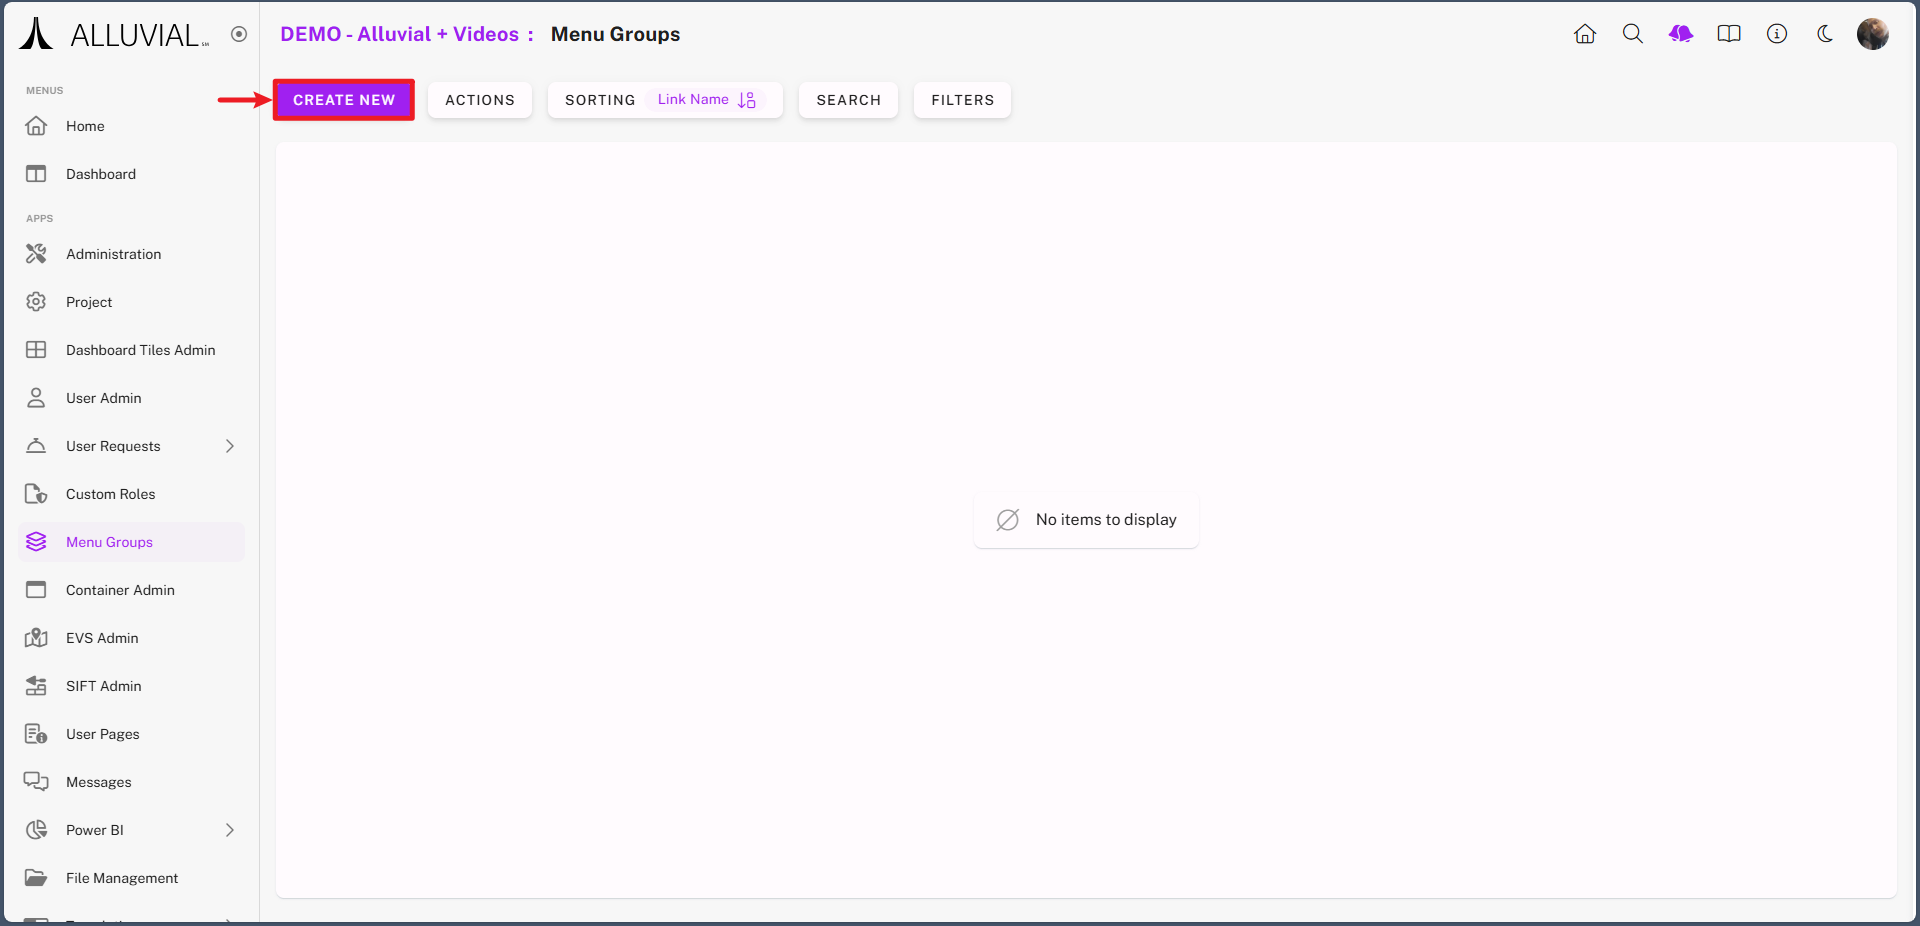Click the Container Admin window icon
Viewport: 1920px width, 926px height.
[x=36, y=590]
